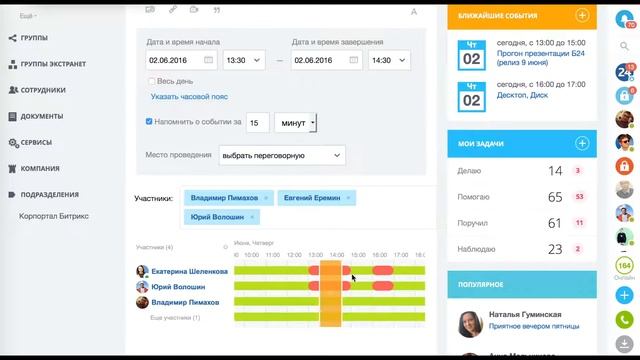Click the Делаю overdue badge 3
Image resolution: width=640 pixels, height=360 pixels.
tap(578, 171)
